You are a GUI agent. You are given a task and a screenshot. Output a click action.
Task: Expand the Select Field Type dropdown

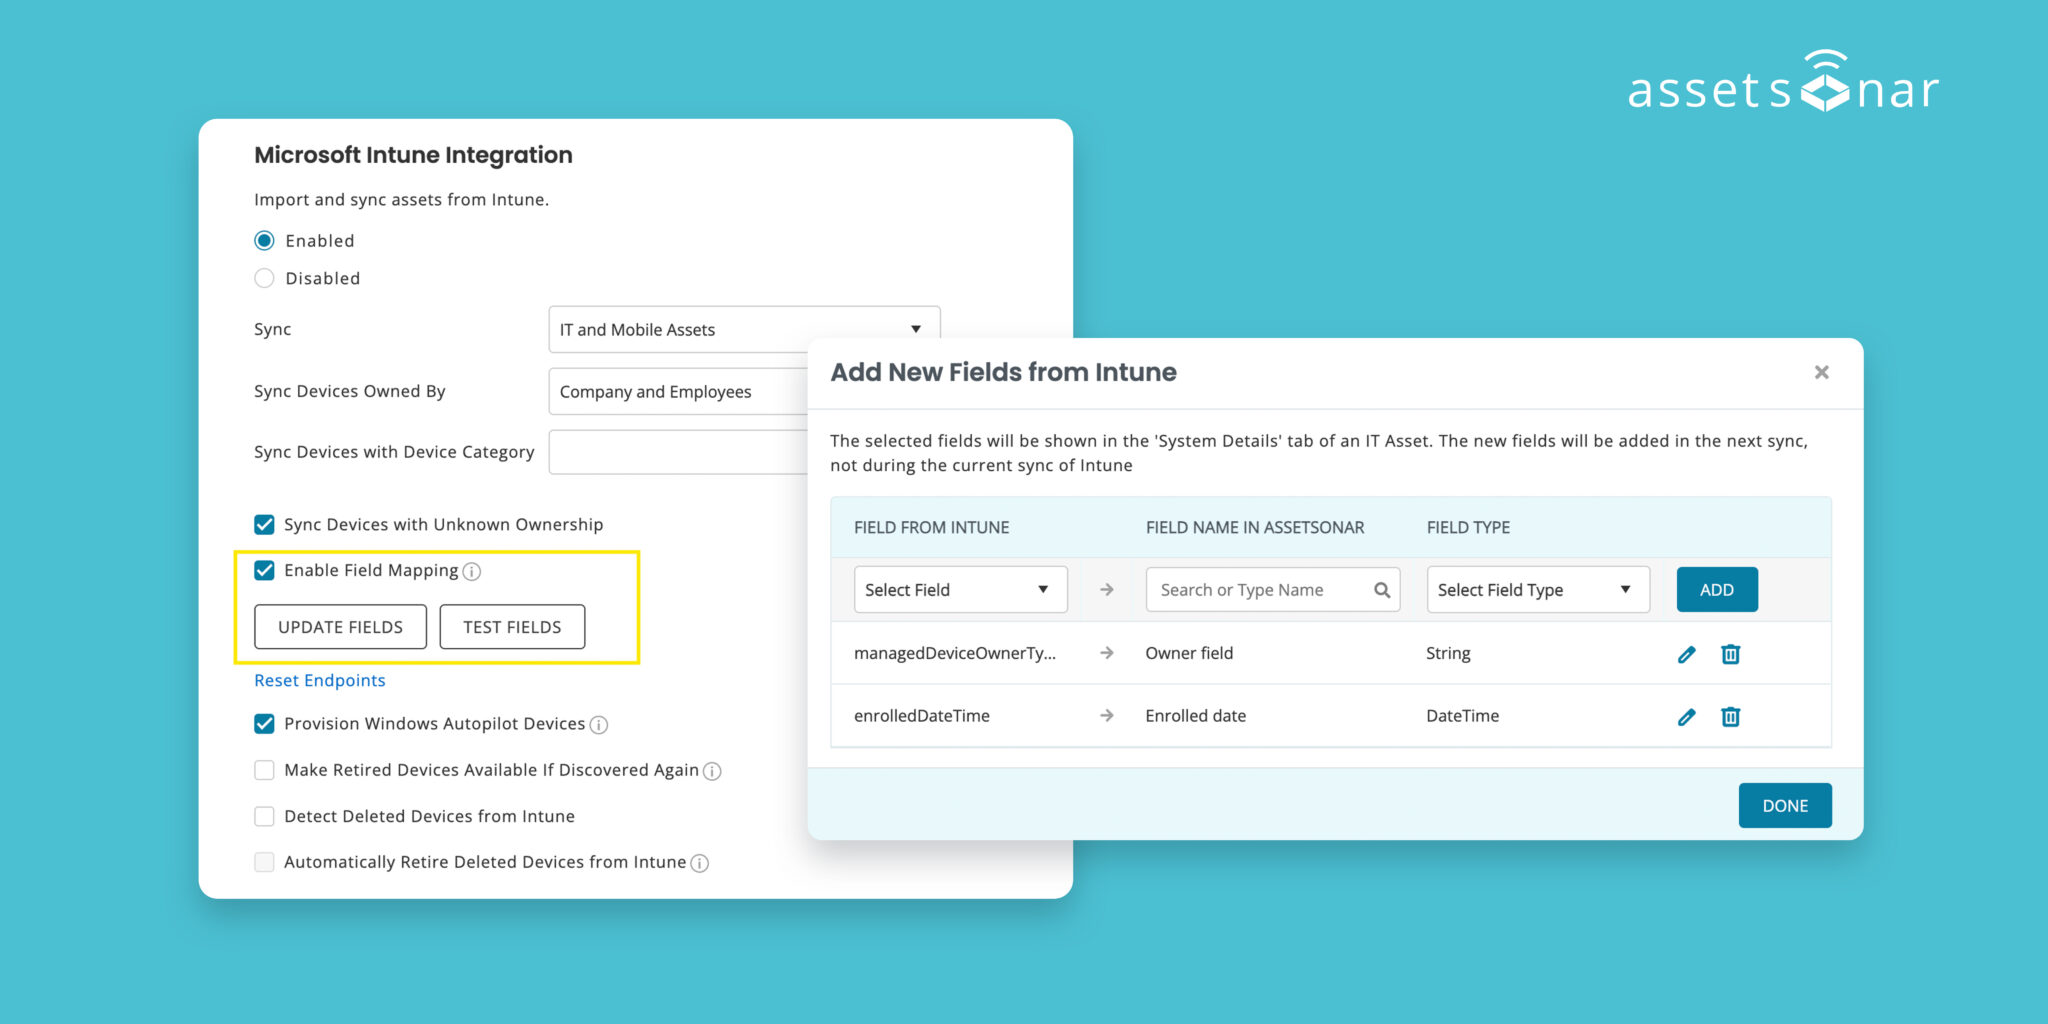coord(1536,589)
